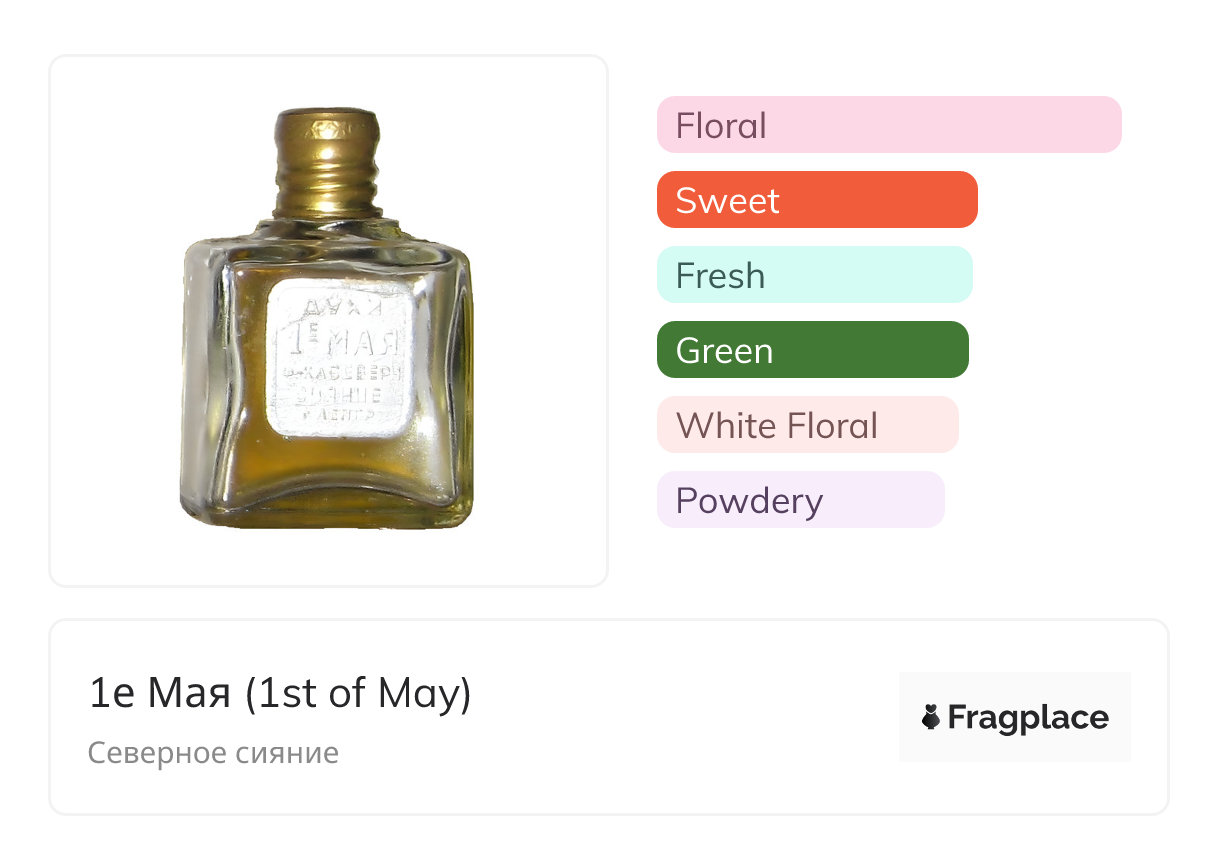Choose the lavender Powdery accord bar

tap(800, 500)
